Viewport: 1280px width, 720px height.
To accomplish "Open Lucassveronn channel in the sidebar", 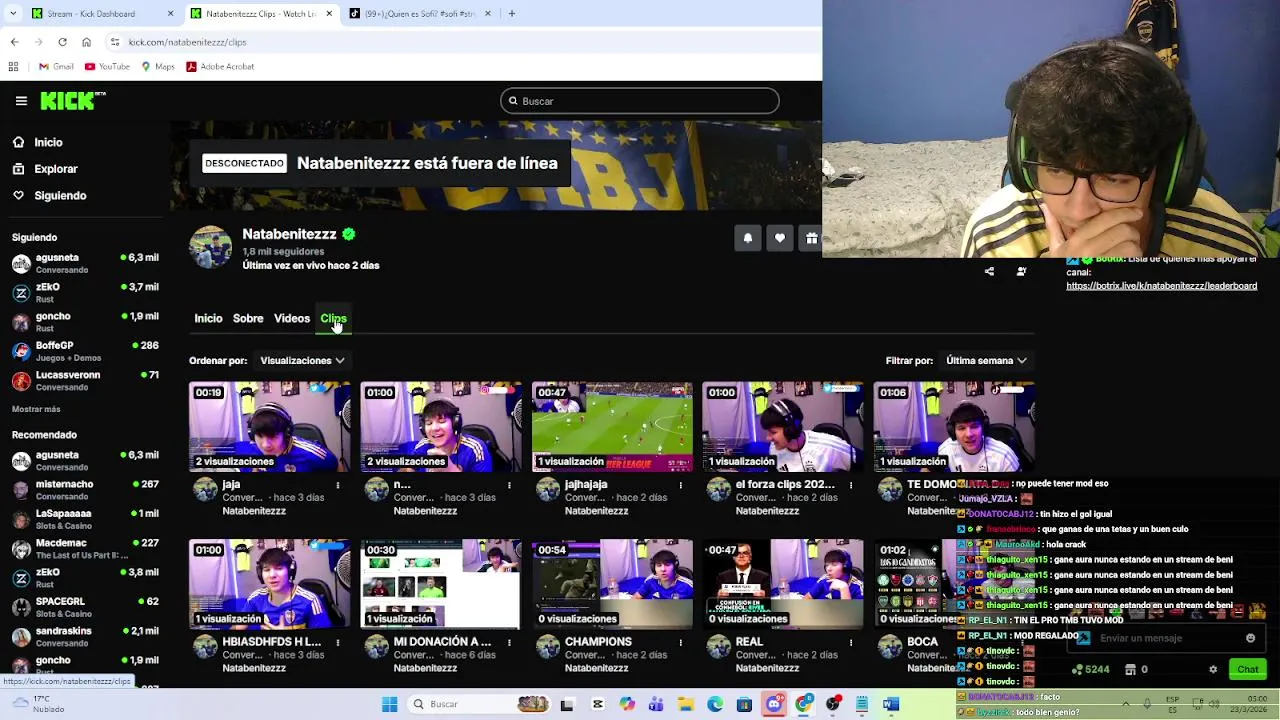I will pyautogui.click(x=85, y=380).
